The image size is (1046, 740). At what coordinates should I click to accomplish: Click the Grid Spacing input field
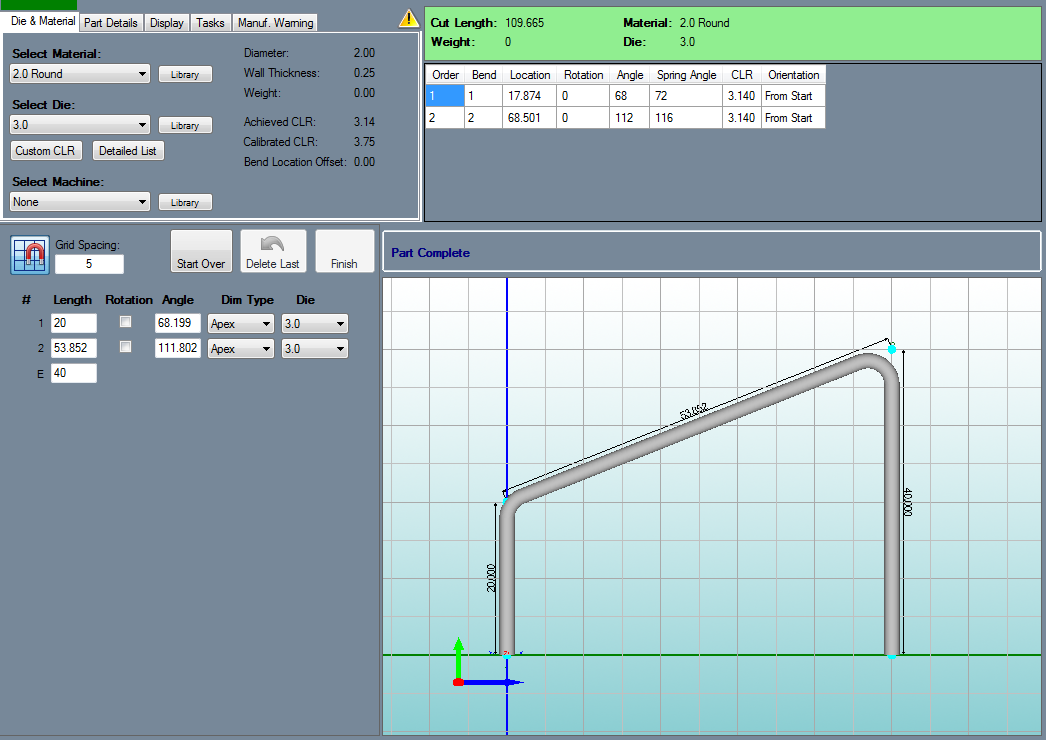pos(89,264)
